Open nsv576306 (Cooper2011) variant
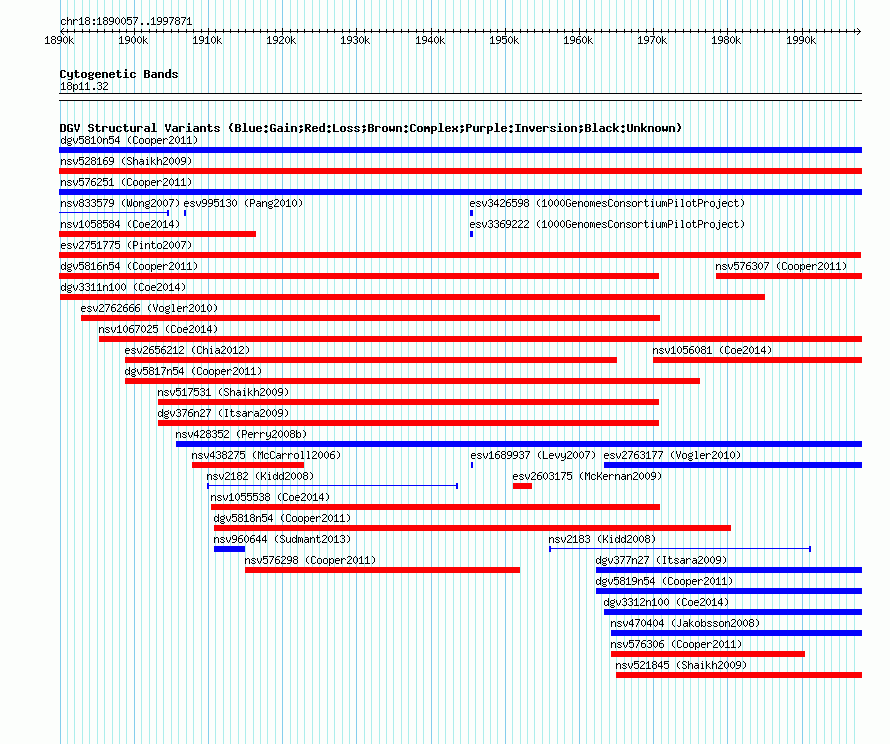The height and width of the screenshot is (744, 890). pyautogui.click(x=676, y=644)
